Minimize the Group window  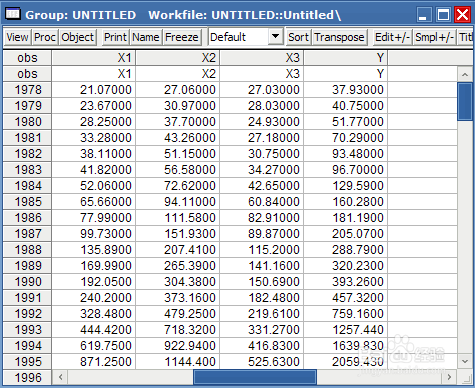coord(423,15)
